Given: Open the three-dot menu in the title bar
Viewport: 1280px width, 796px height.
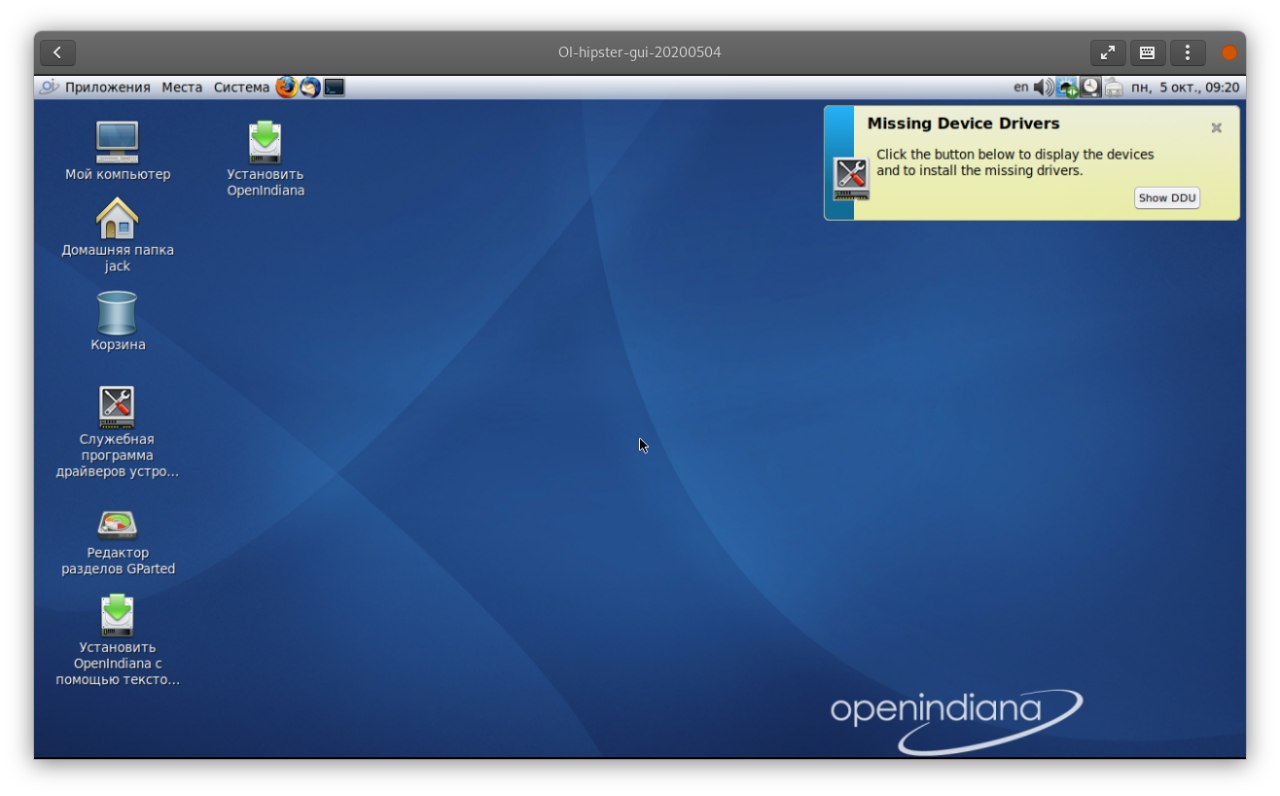Looking at the screenshot, I should click(x=1187, y=52).
